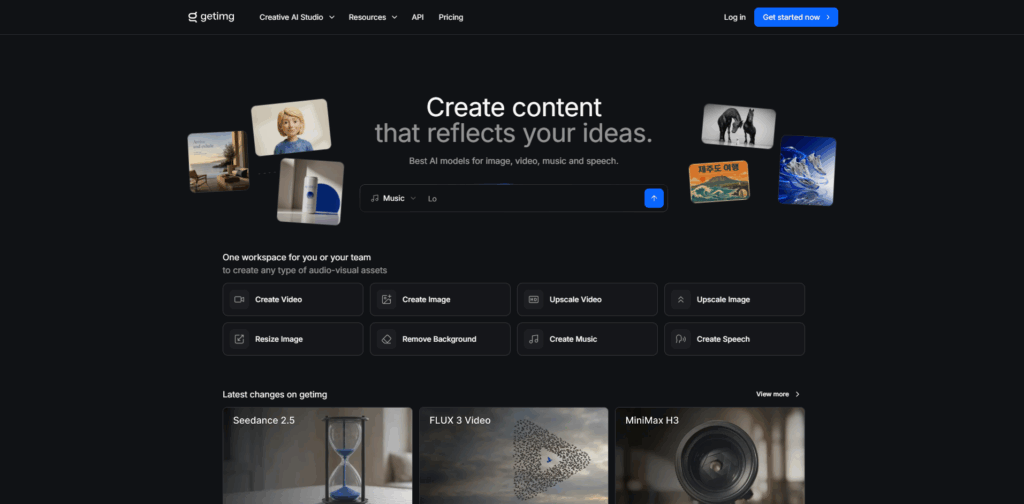This screenshot has width=1024, height=504.
Task: Click the Create Video camera icon
Action: (x=239, y=300)
